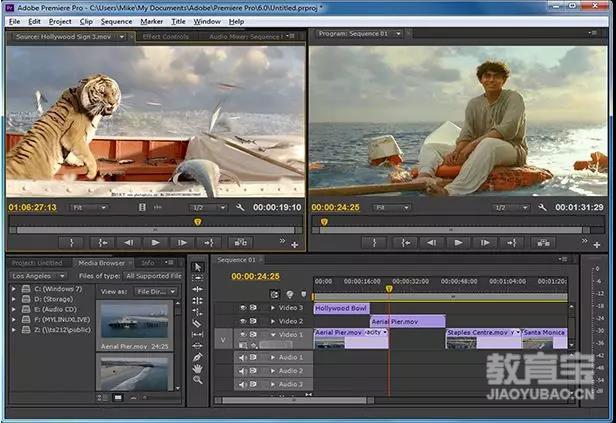616x423 pixels.
Task: Open Source monitor button editor plus
Action: click(x=295, y=245)
